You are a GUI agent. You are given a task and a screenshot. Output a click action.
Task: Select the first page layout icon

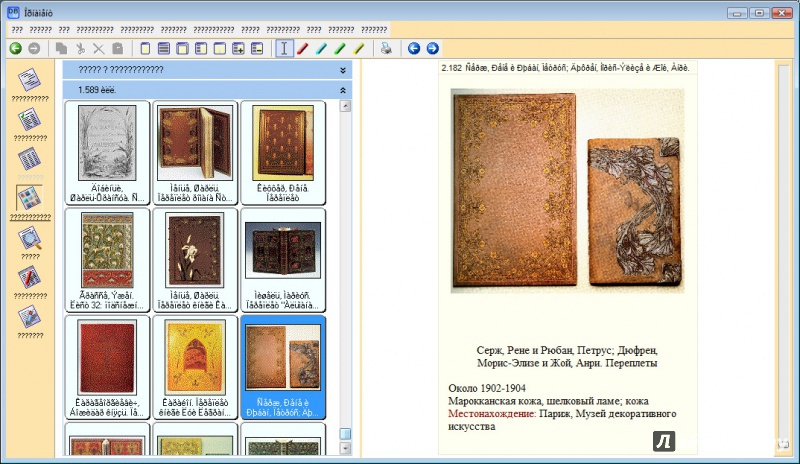(145, 48)
